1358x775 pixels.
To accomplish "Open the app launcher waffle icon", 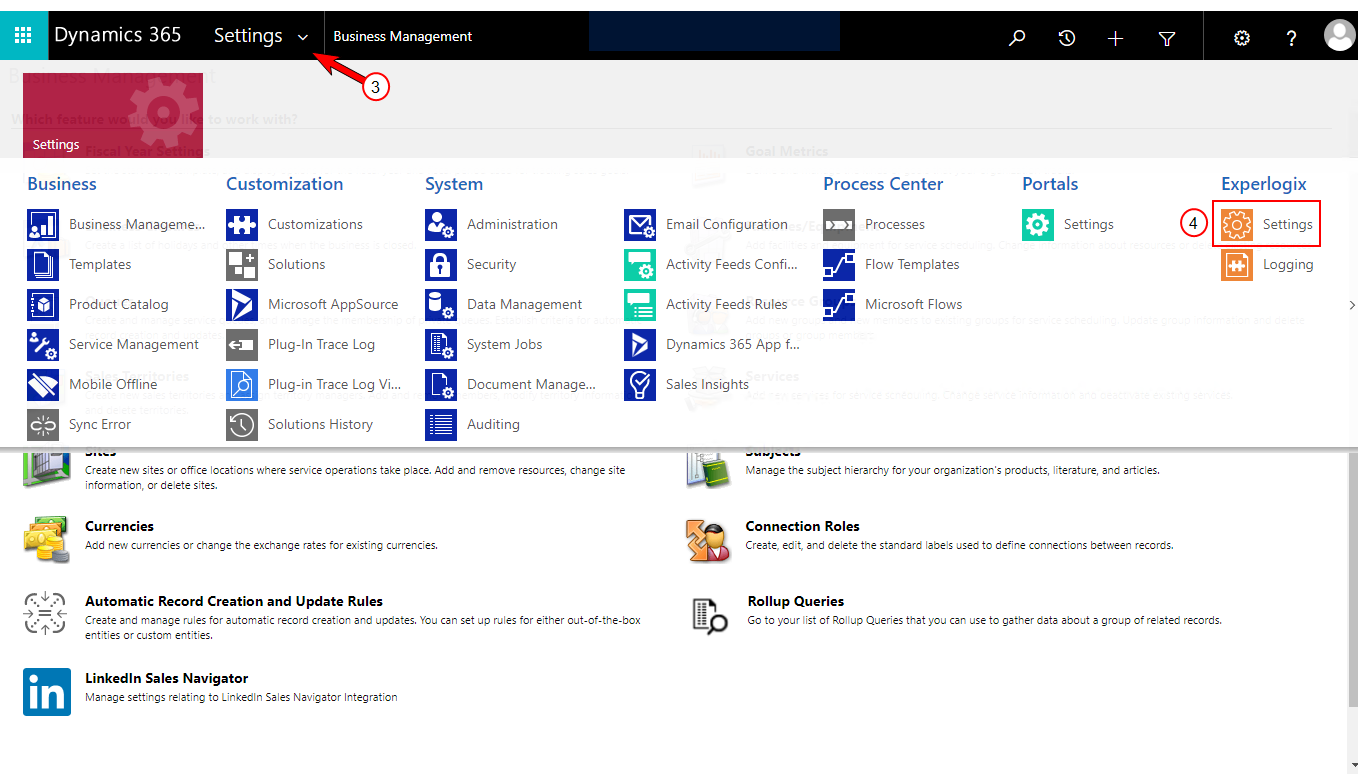I will click(x=23, y=36).
